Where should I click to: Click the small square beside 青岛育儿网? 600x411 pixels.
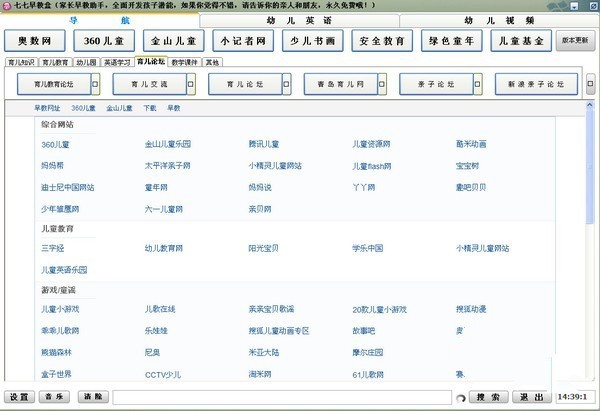tap(382, 84)
